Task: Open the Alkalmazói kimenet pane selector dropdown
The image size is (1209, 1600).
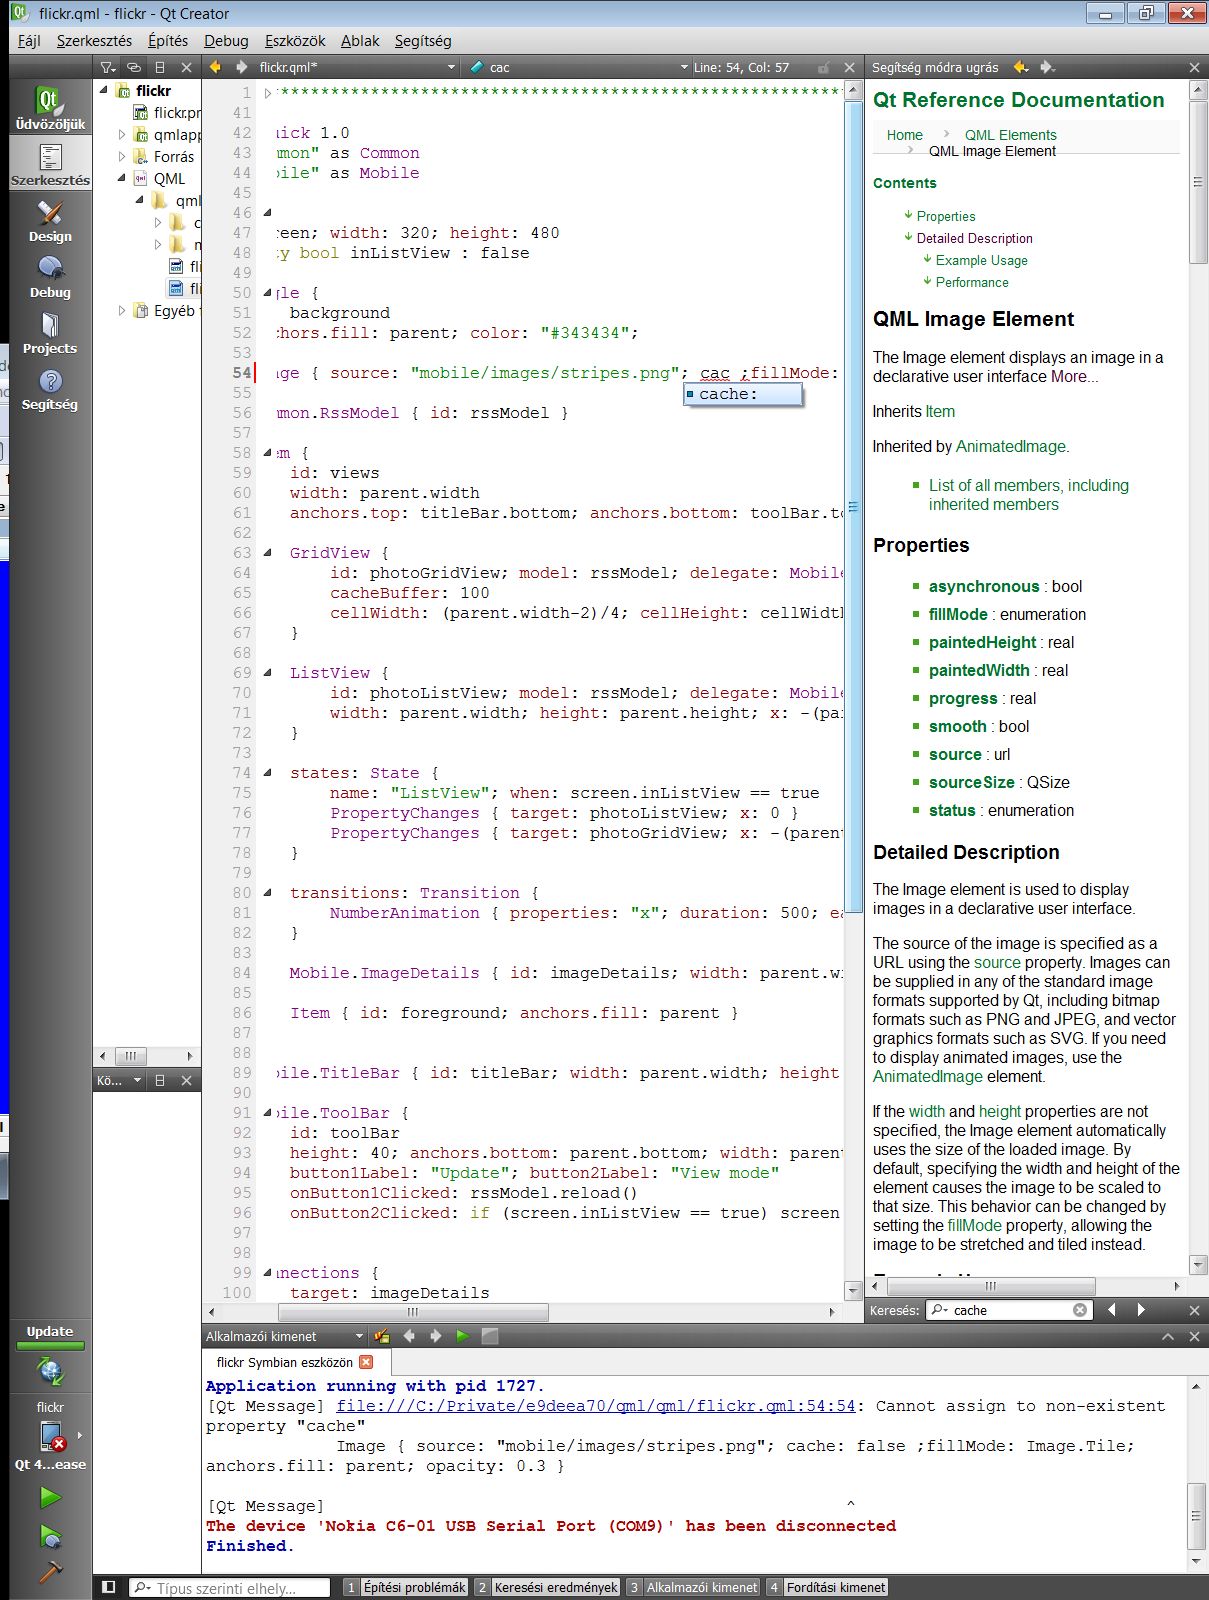Action: pos(359,1336)
